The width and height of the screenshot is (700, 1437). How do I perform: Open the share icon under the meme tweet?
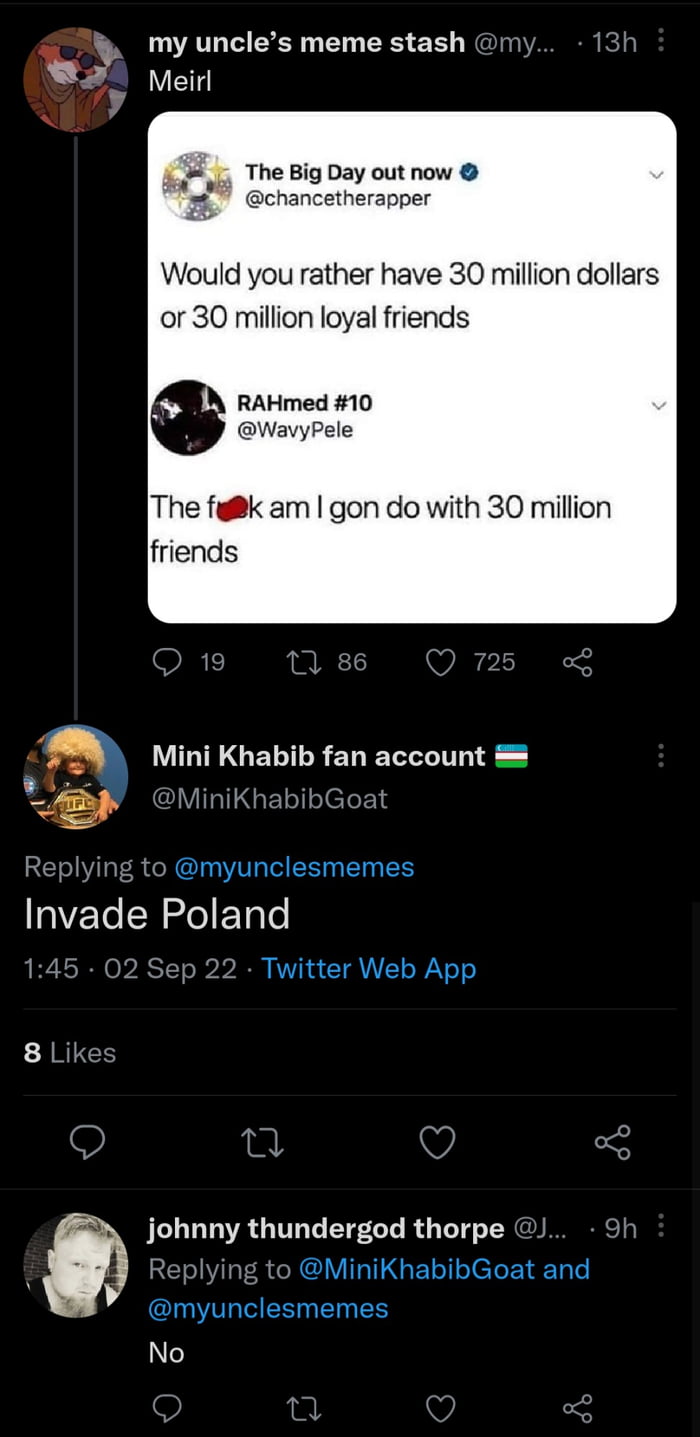tap(577, 661)
